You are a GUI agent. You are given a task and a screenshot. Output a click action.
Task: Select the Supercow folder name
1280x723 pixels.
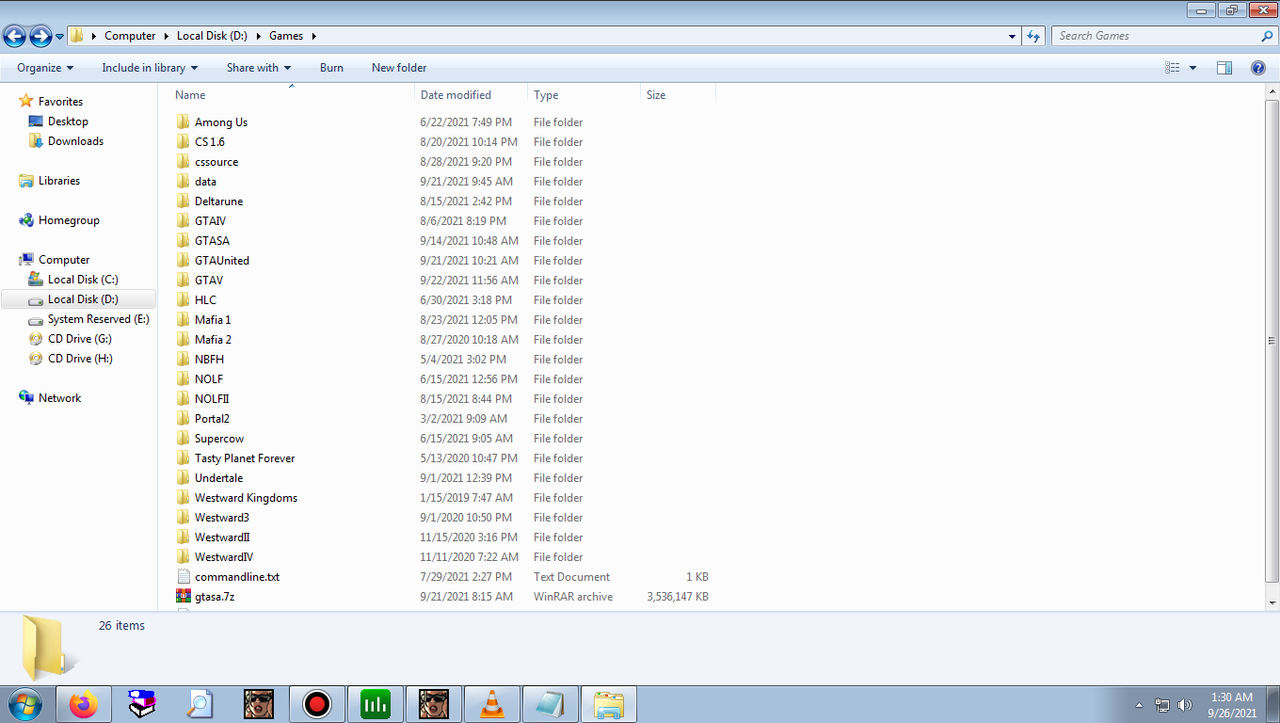(x=219, y=439)
